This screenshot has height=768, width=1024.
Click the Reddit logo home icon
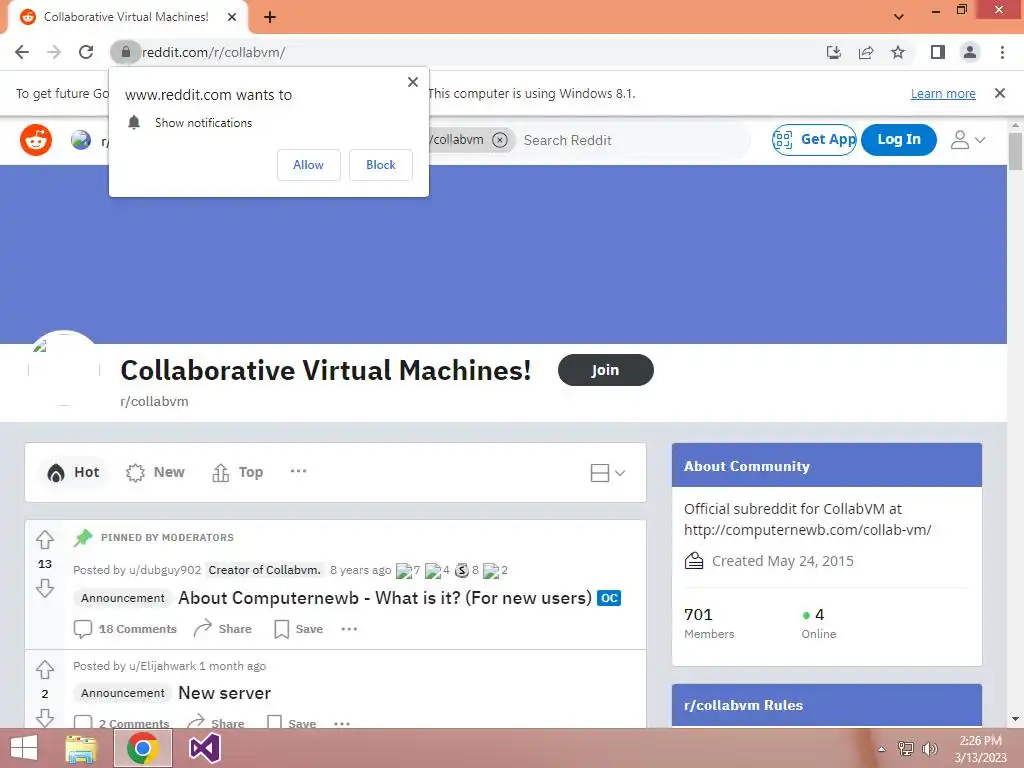click(x=36, y=140)
